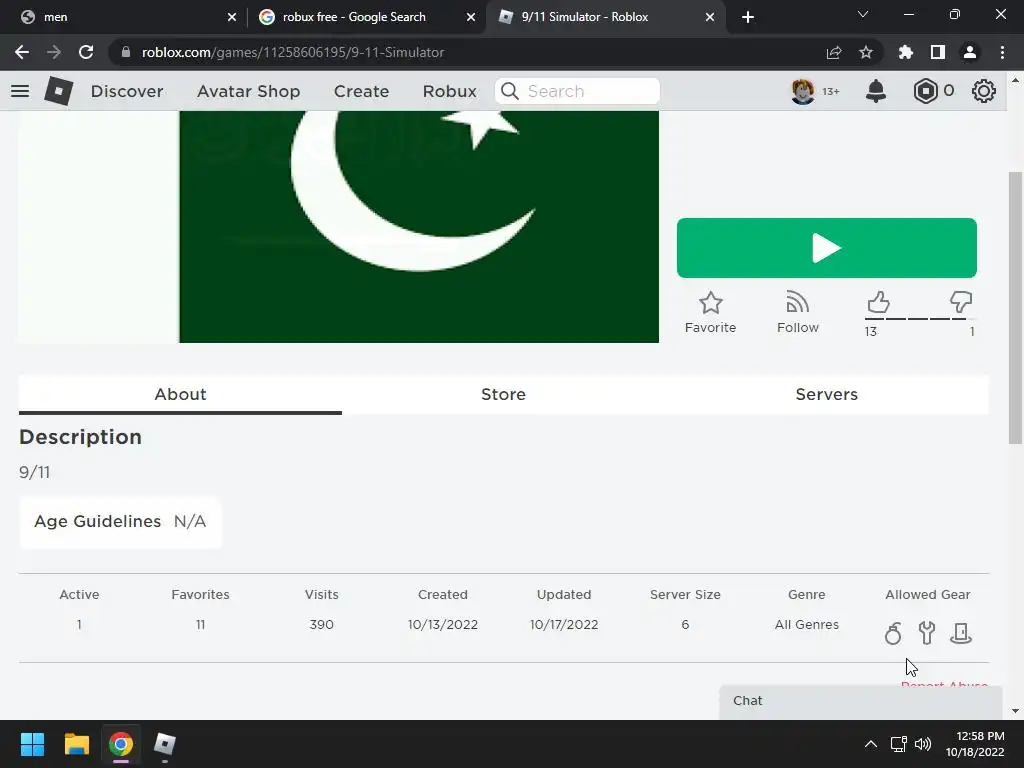
Task: Click the 13+ age label
Action: coord(831,91)
